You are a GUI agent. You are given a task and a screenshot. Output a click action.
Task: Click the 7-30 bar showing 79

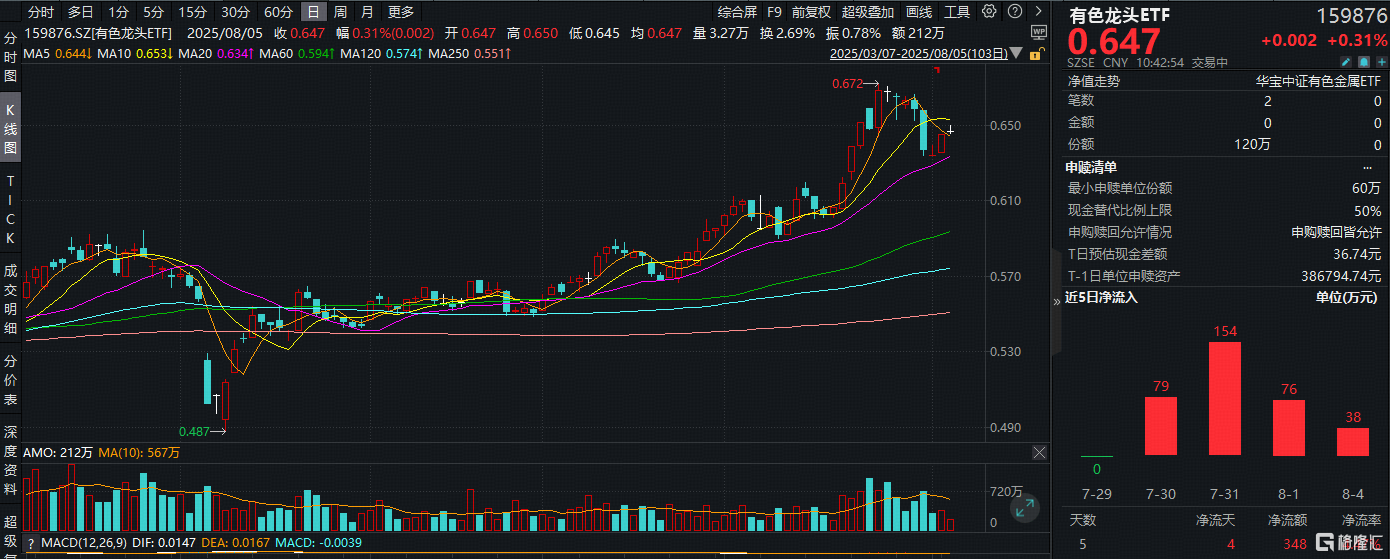click(1161, 427)
